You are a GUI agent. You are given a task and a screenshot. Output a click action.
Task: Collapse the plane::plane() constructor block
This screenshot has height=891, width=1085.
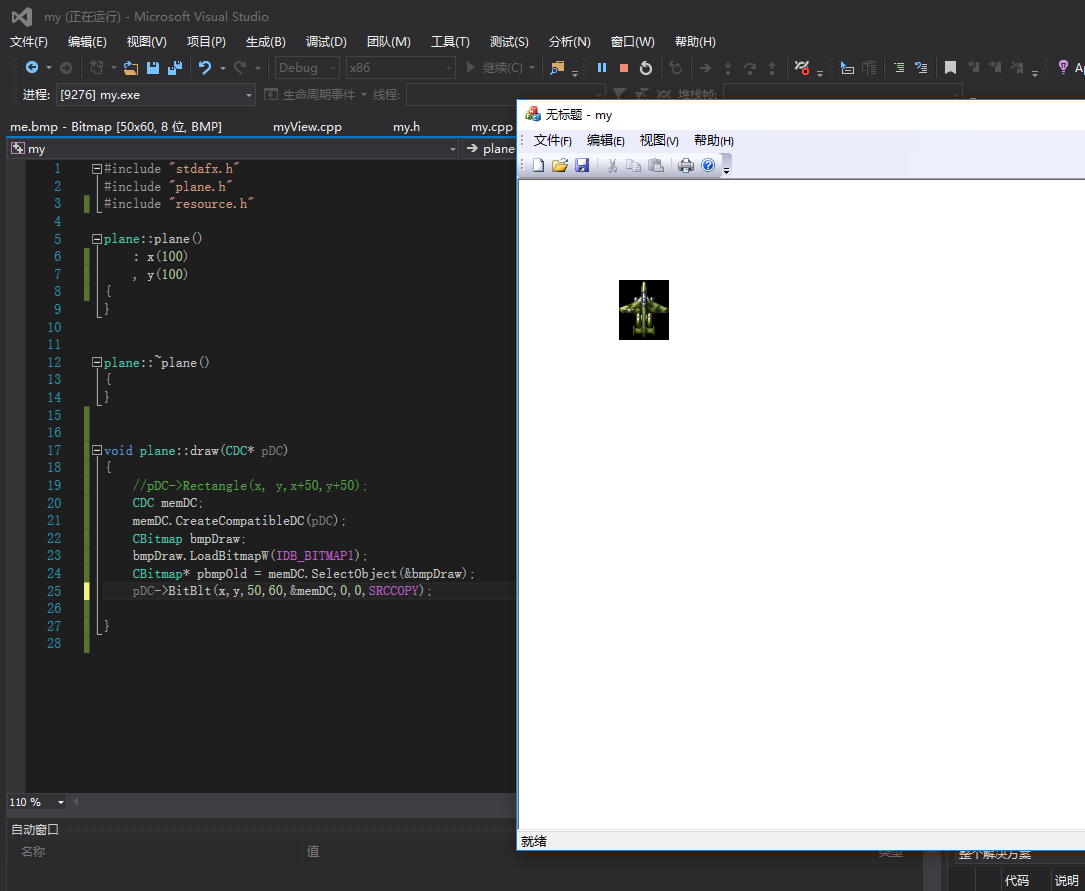click(x=96, y=240)
